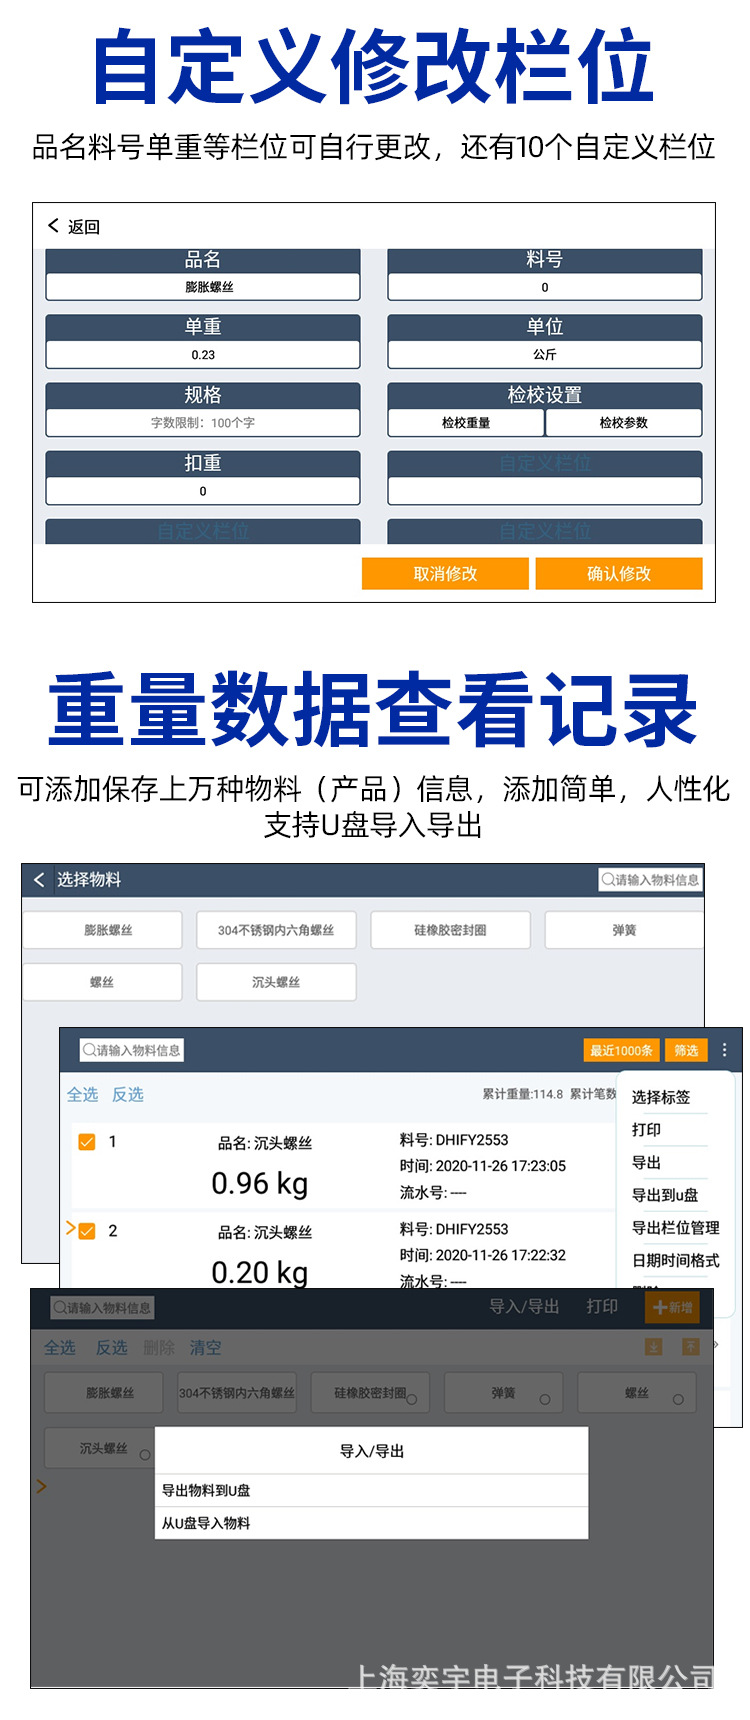750x1720 pixels.
Task: Choose 选择标签 from the overflow menu
Action: [x=661, y=1097]
